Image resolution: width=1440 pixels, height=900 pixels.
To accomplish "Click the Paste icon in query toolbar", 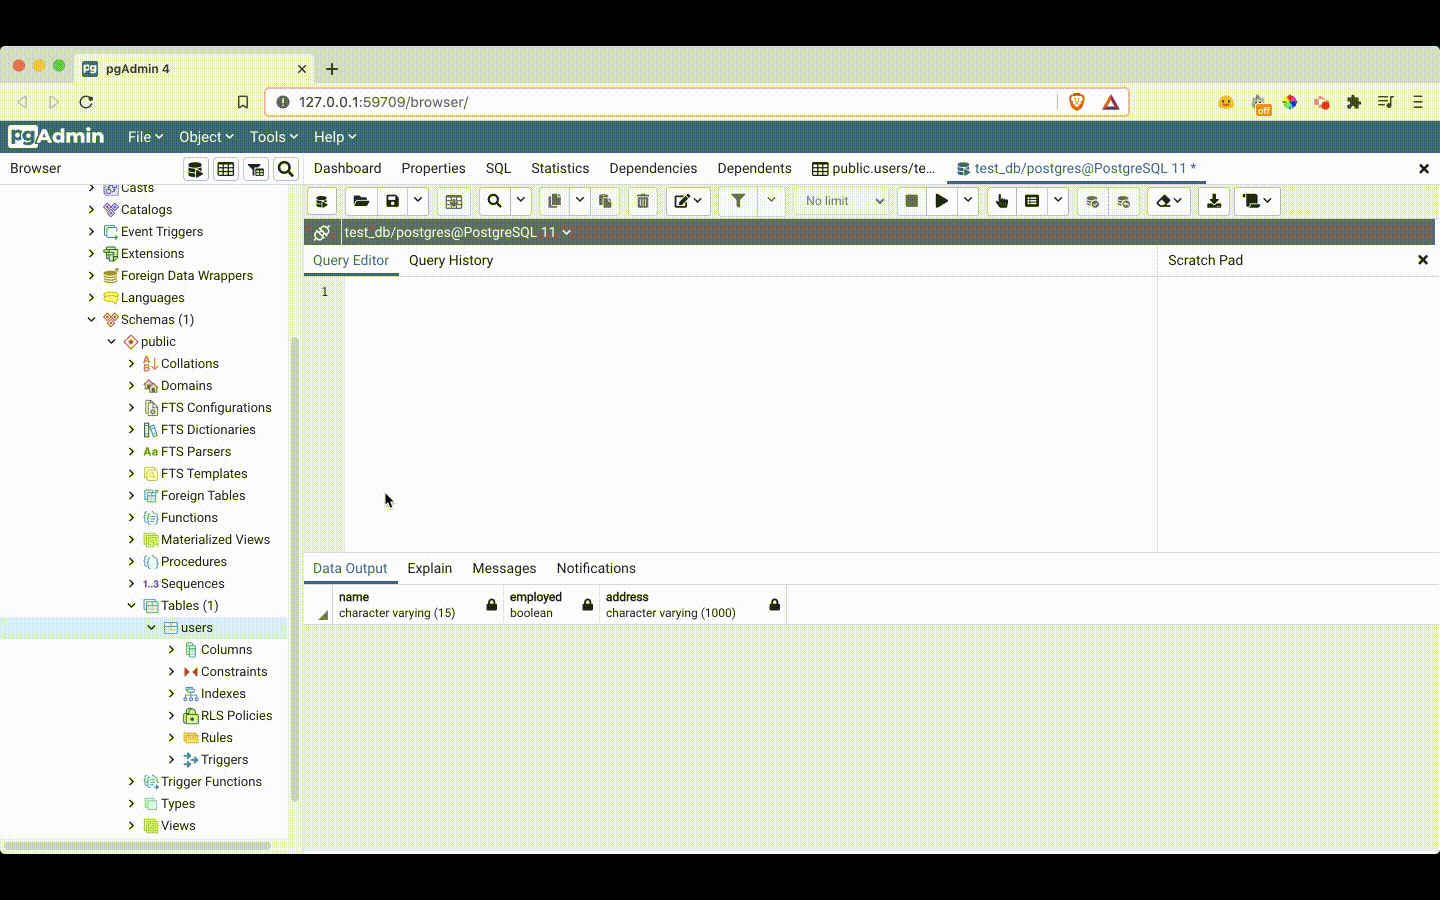I will point(605,201).
